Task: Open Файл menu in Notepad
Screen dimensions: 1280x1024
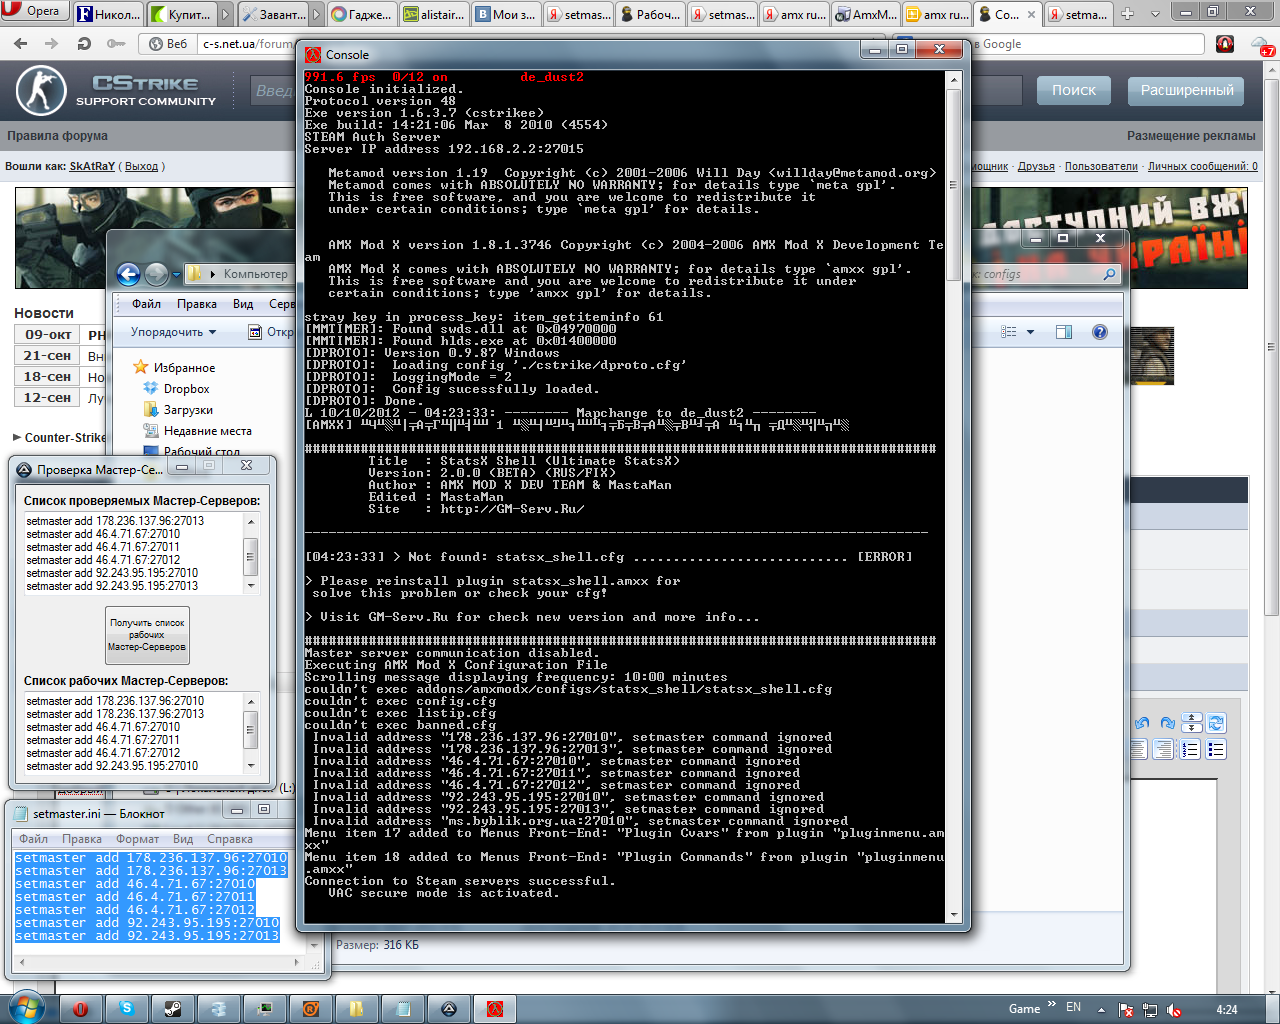Action: 33,839
